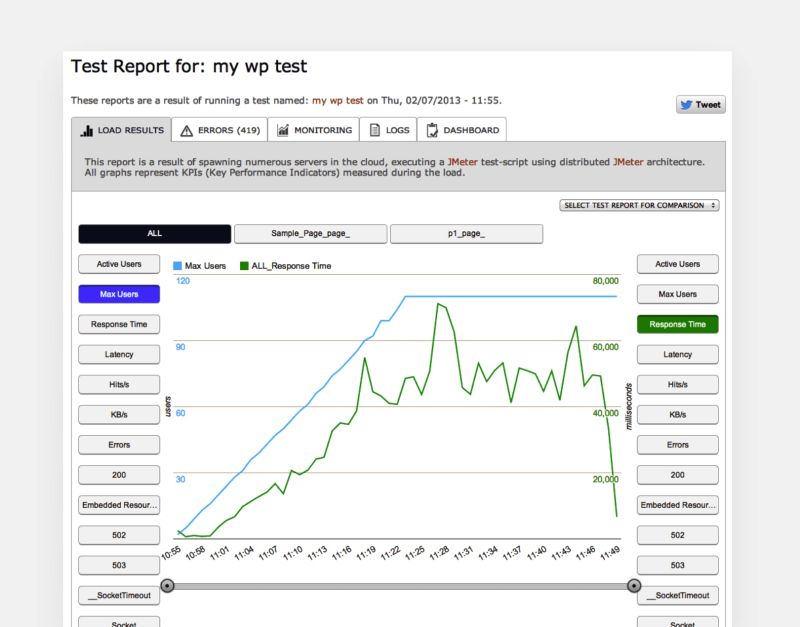Toggle left-side Active Users metric
This screenshot has width=800, height=627.
pos(119,264)
